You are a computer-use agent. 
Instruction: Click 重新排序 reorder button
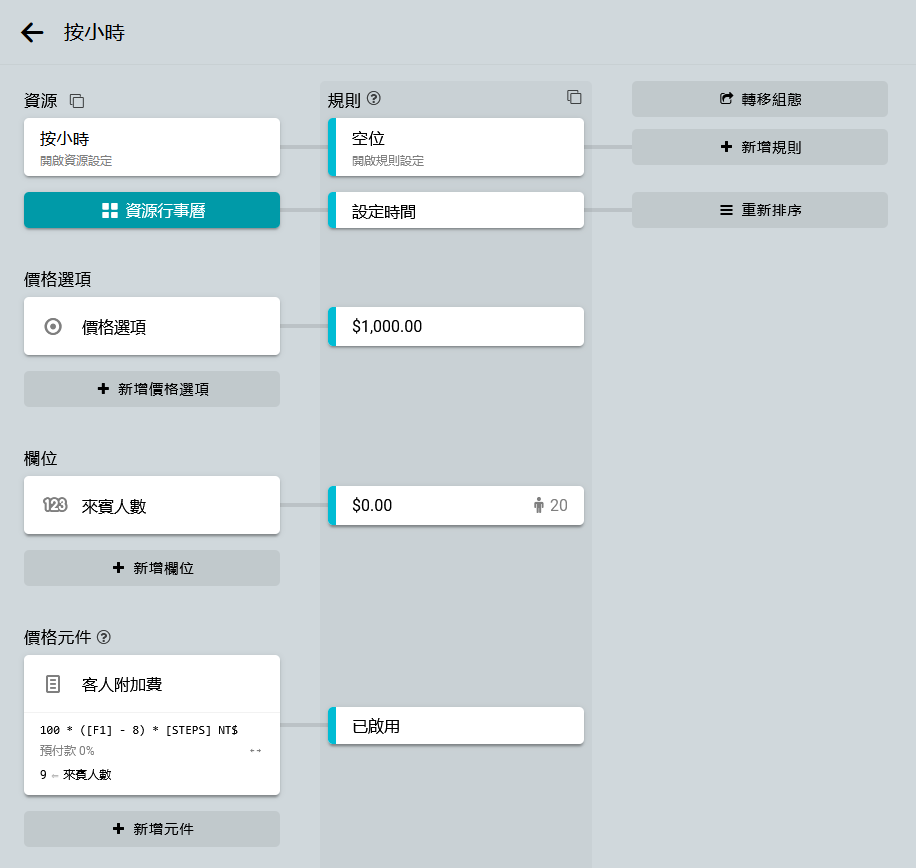tap(760, 210)
